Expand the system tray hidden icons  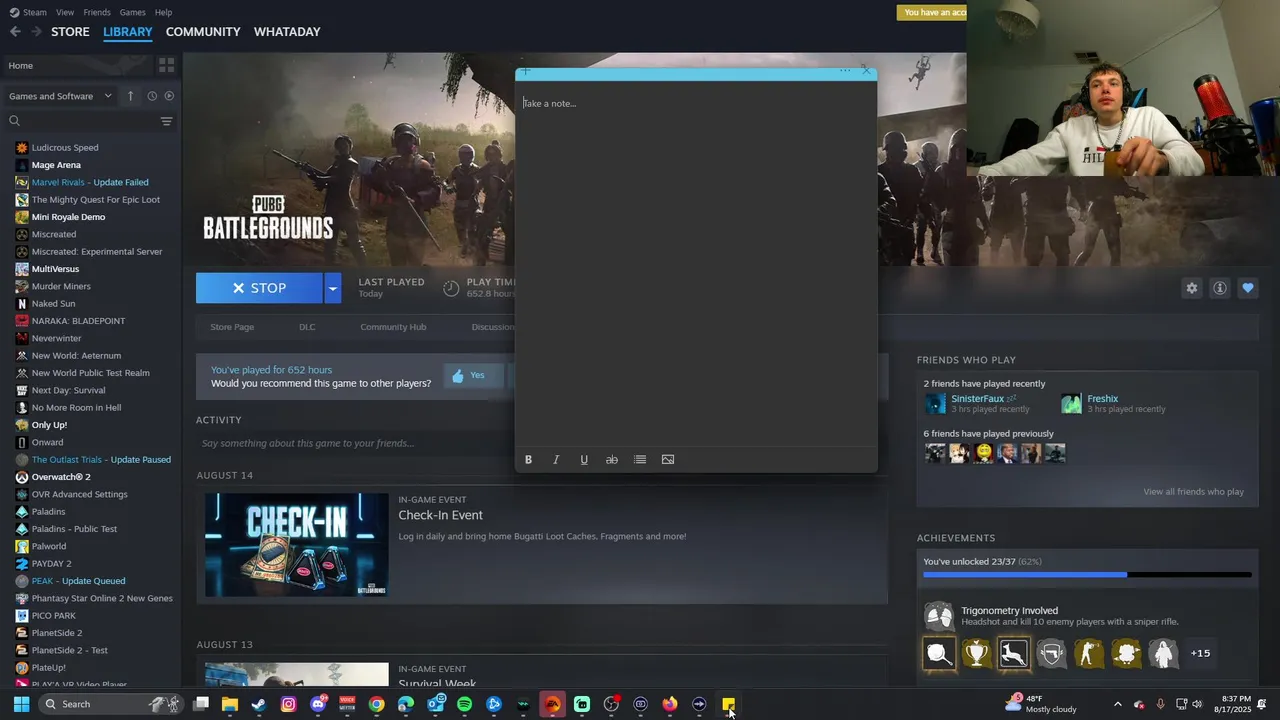(1118, 704)
